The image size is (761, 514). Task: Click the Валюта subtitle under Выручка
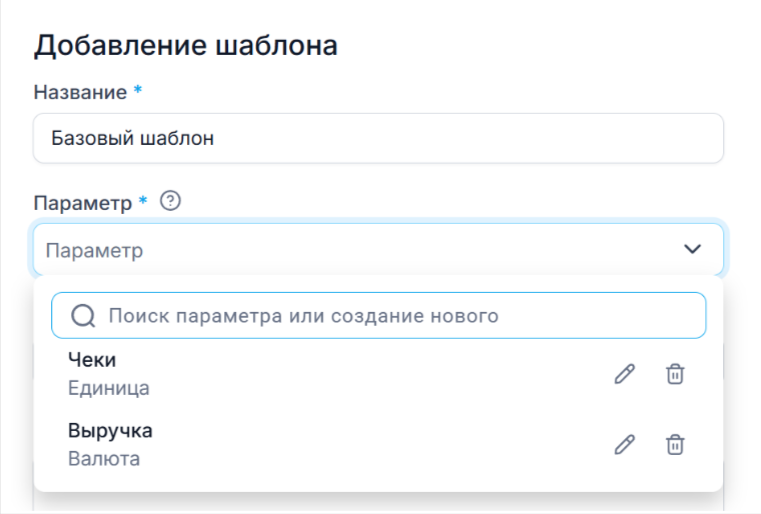[x=104, y=459]
